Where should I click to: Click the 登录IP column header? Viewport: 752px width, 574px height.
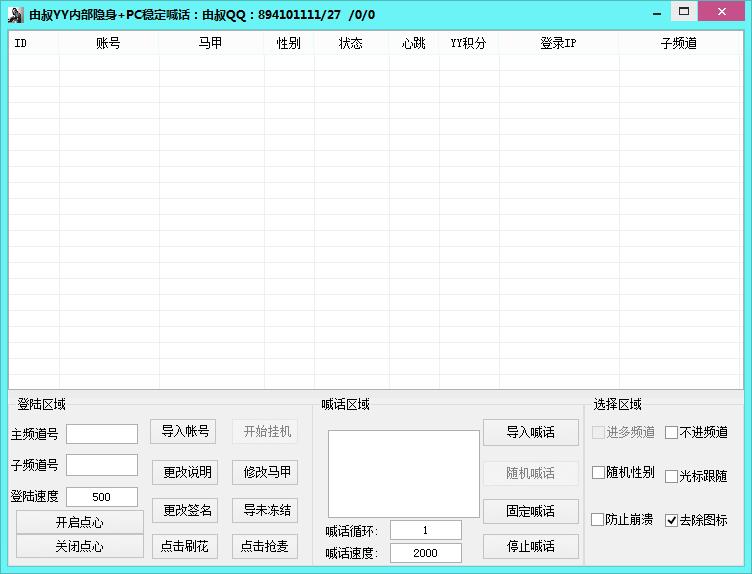(559, 44)
